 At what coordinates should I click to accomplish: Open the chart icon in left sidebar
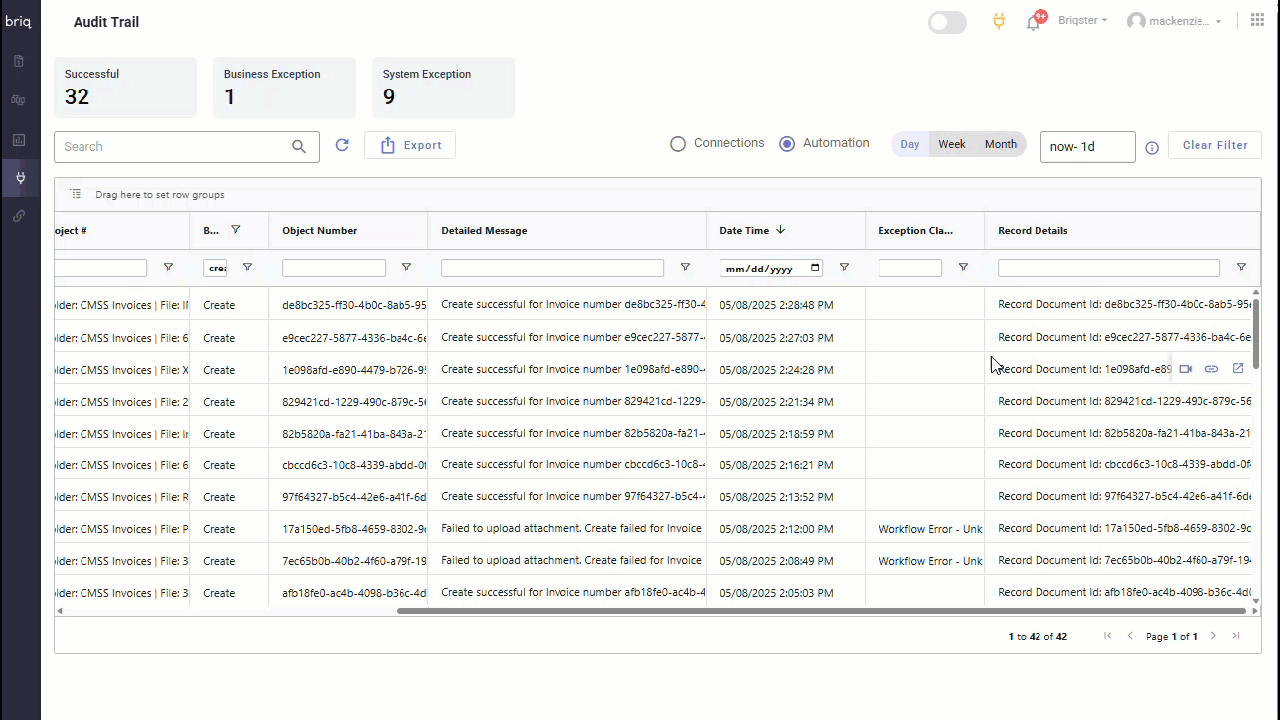coord(19,140)
